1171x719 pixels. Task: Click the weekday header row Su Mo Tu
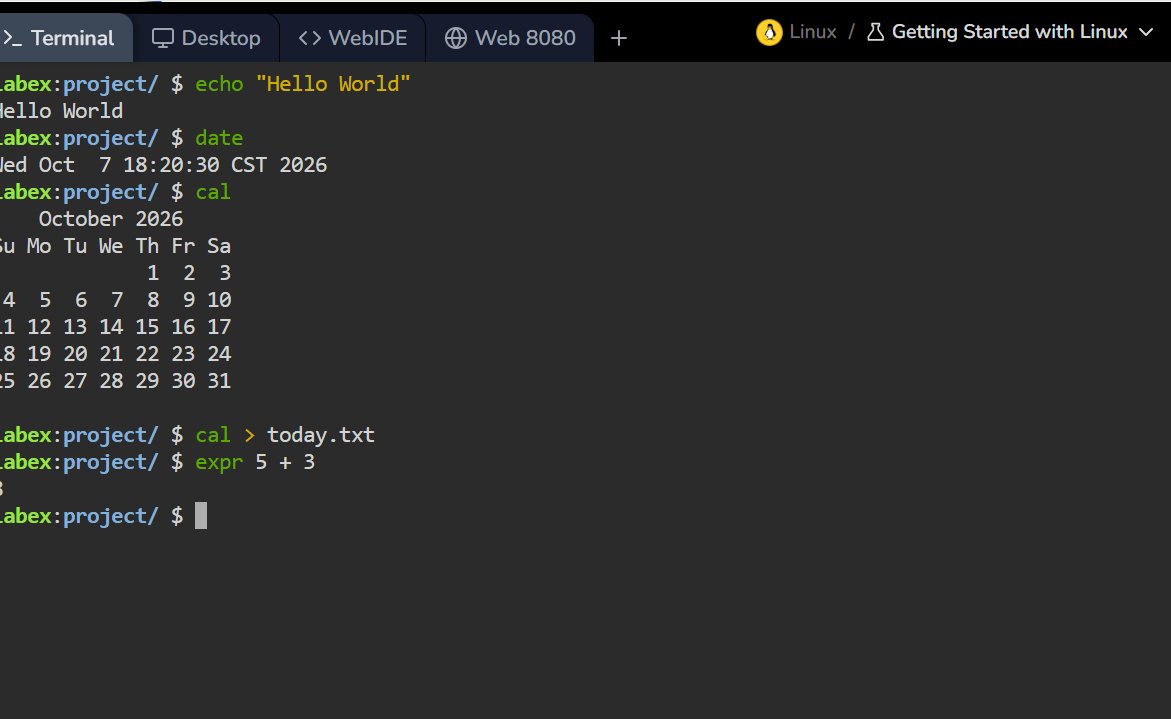point(115,246)
